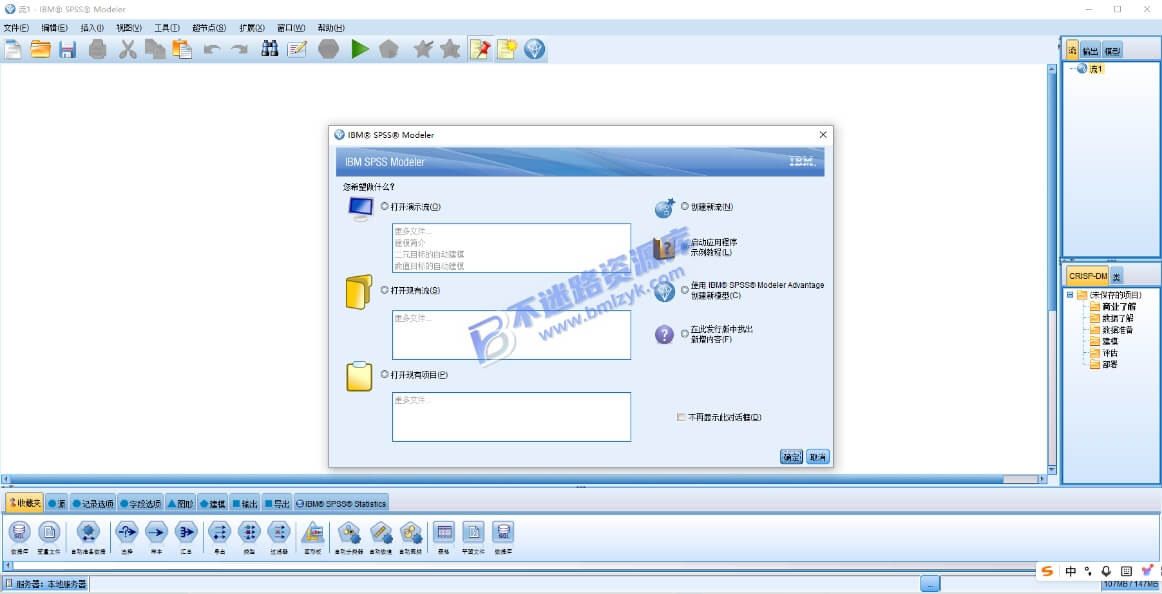Confirm the dialog with 确定 button
Image resolution: width=1162 pixels, height=594 pixels.
click(x=791, y=457)
